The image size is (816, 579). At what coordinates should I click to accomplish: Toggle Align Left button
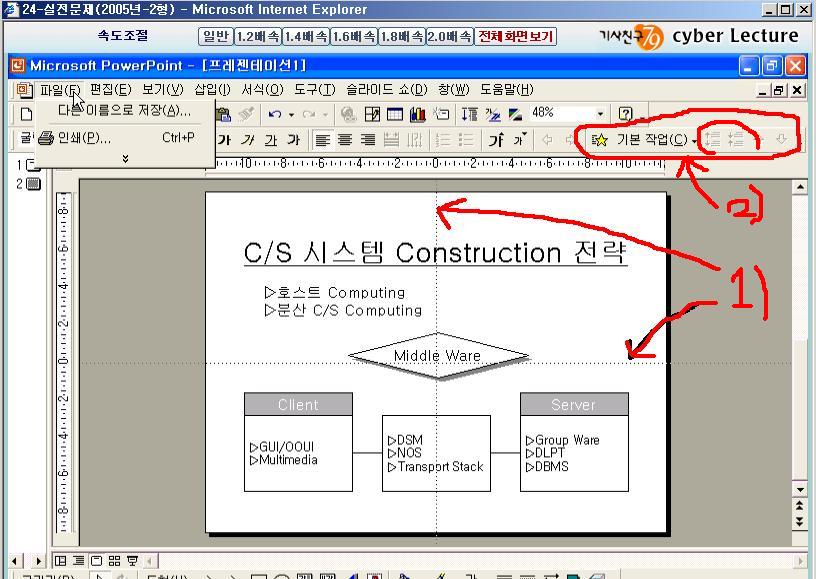323,140
